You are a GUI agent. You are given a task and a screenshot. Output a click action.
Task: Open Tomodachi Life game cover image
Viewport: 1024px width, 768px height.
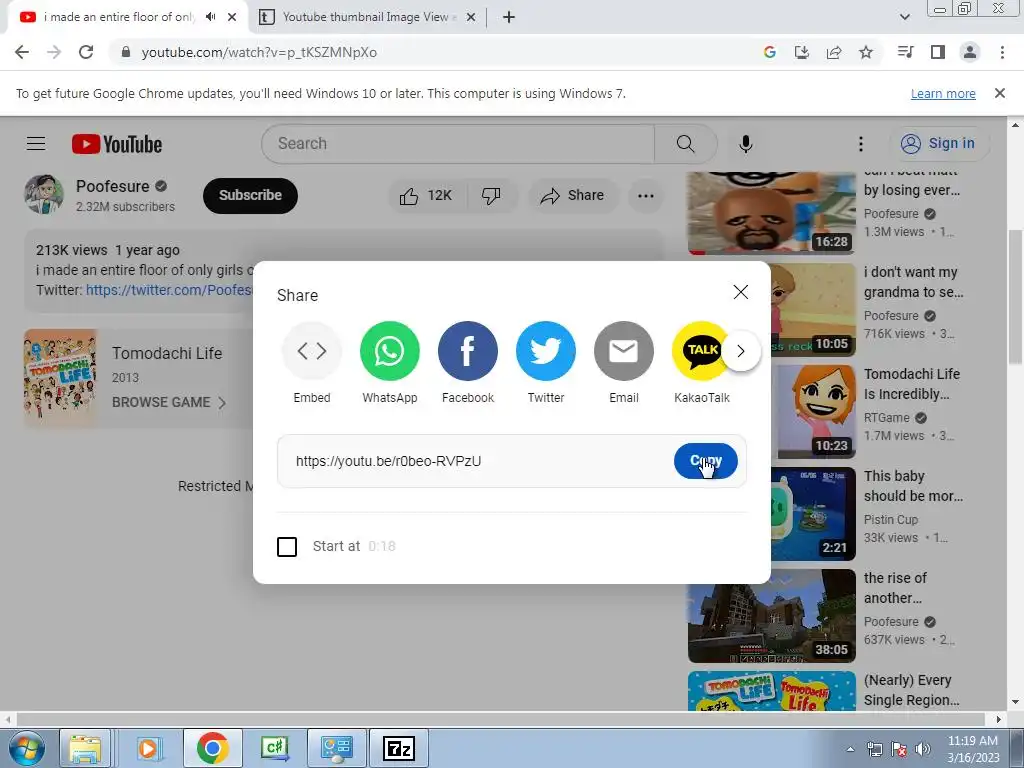click(x=61, y=377)
